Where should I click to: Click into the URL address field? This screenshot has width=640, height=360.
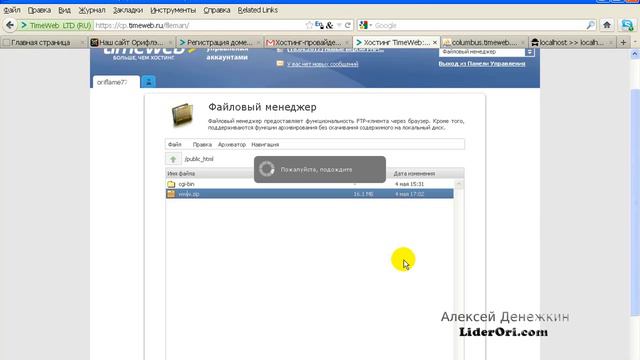pyautogui.click(x=200, y=25)
